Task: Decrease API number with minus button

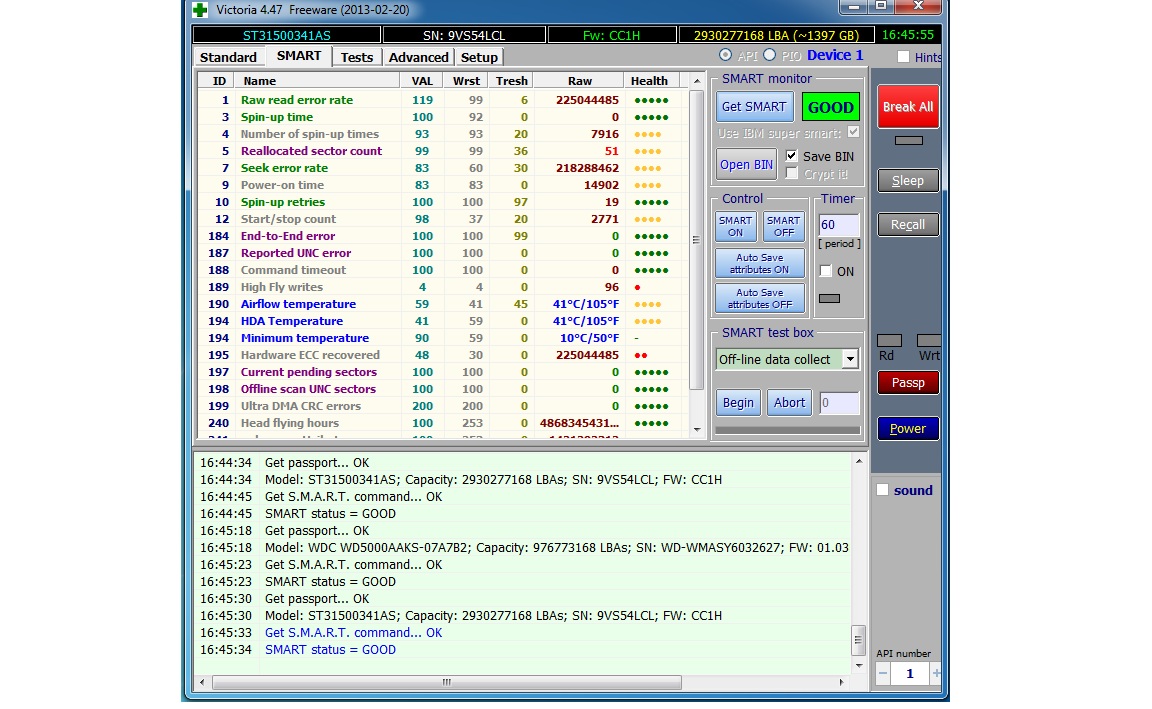Action: 882,673
